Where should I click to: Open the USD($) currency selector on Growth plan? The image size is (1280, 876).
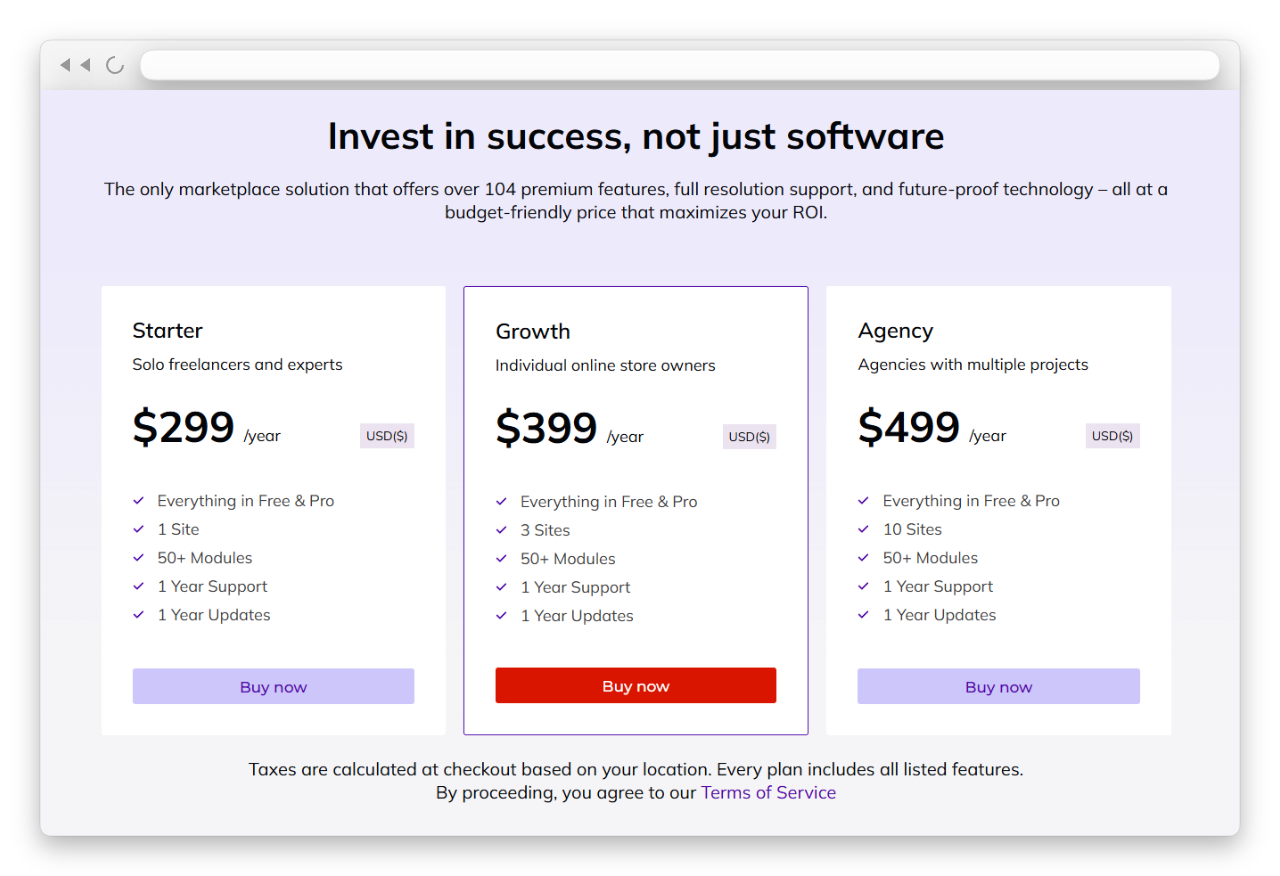(749, 436)
